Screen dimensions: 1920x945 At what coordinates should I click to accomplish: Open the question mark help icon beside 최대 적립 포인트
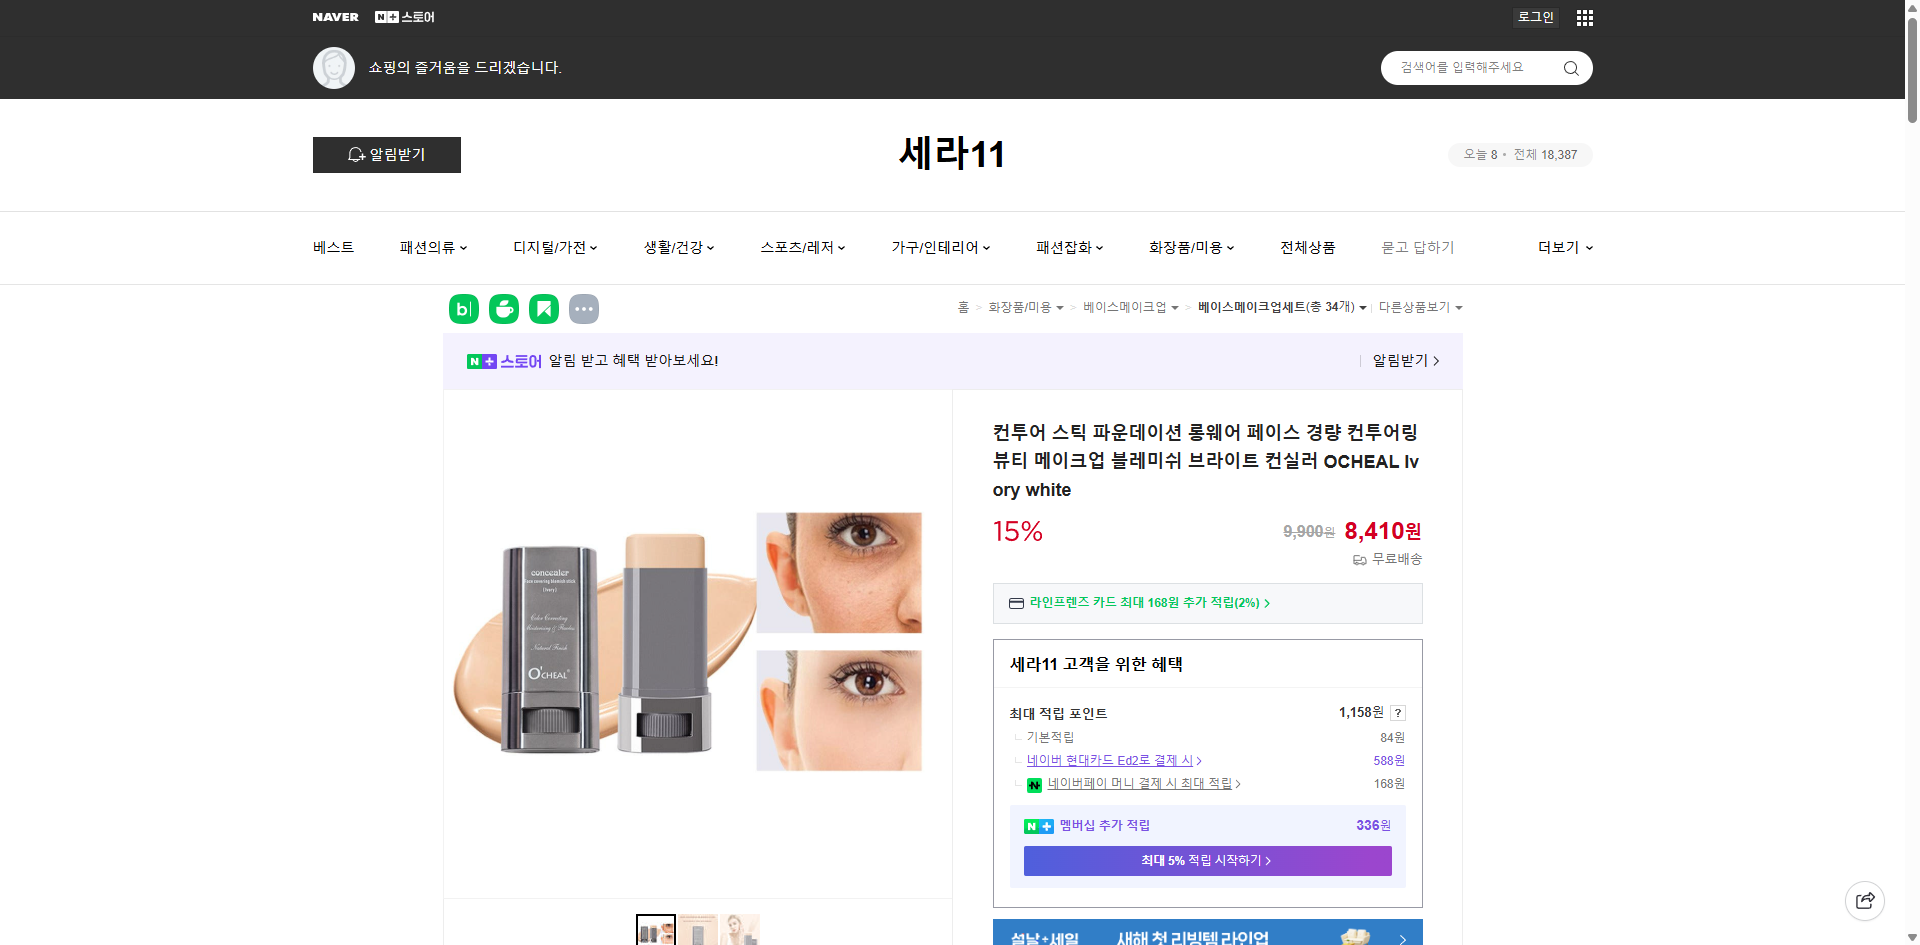[1398, 713]
